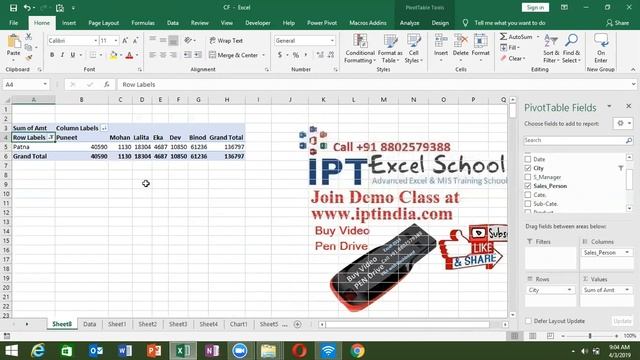This screenshot has width=640, height=360.
Task: Open Sort & Filter
Action: point(551,49)
